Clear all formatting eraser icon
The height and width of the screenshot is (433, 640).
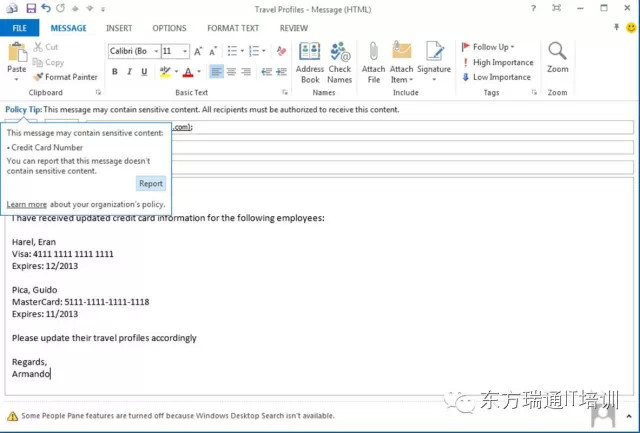(x=281, y=51)
